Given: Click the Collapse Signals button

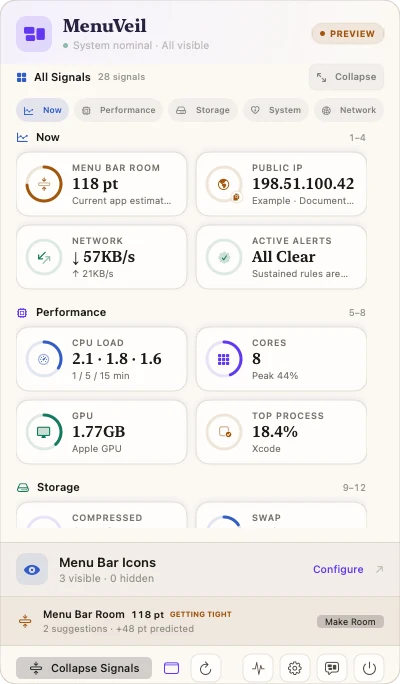Looking at the screenshot, I should point(84,668).
